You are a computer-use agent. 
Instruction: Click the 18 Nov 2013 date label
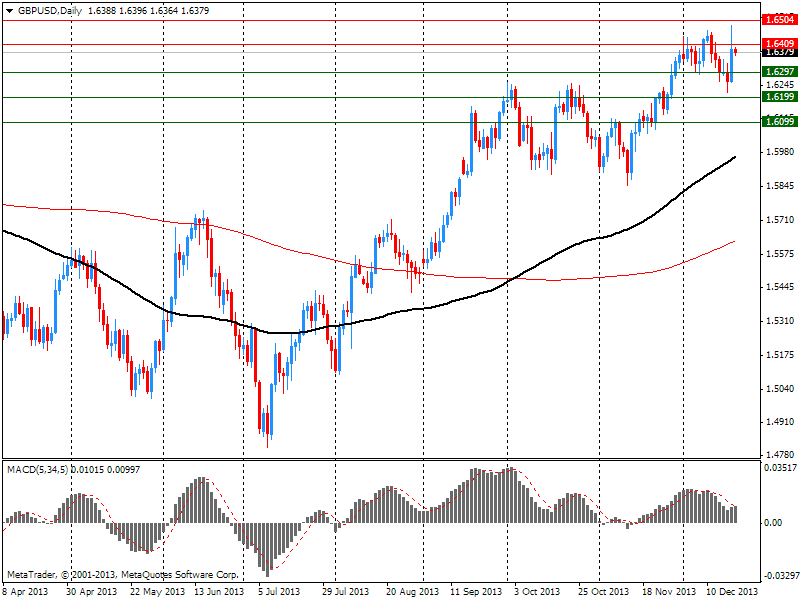(x=668, y=592)
